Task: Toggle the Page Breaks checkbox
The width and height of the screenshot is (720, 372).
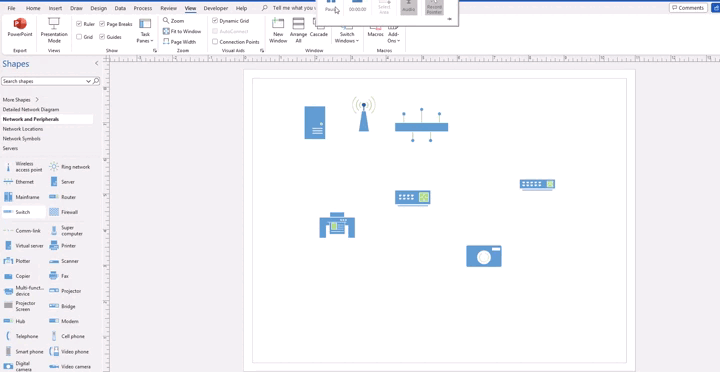Action: (102, 24)
